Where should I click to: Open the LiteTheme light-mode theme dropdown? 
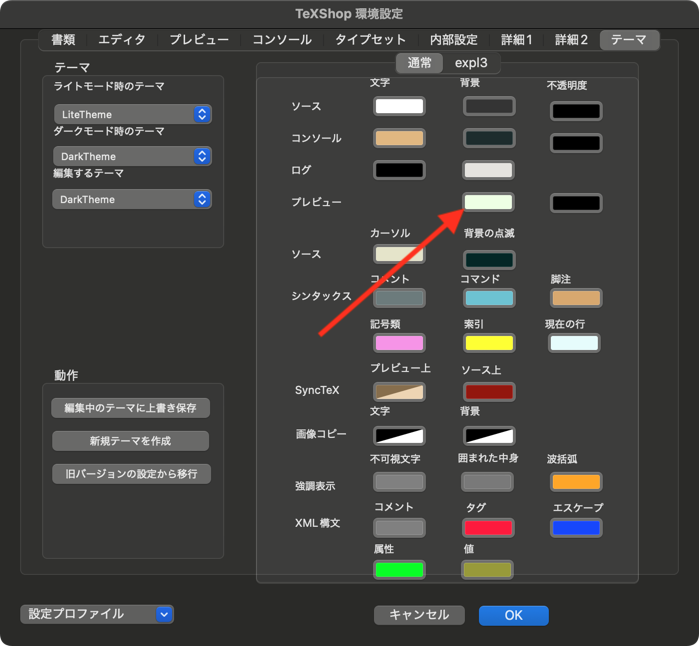click(x=132, y=115)
